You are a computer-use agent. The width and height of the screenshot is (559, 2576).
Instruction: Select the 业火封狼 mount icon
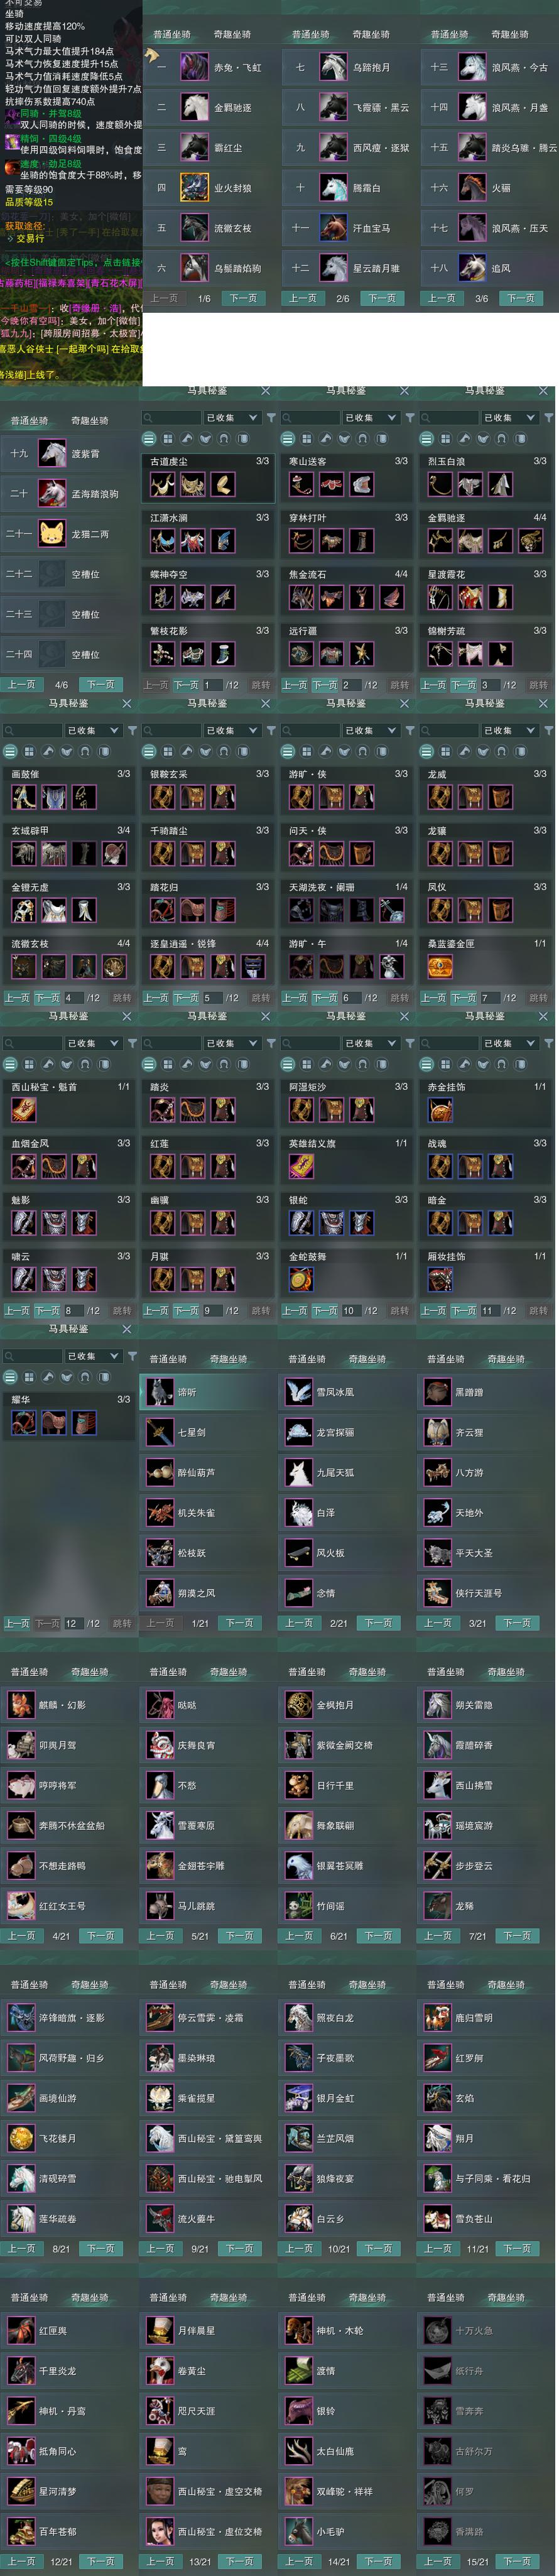194,187
